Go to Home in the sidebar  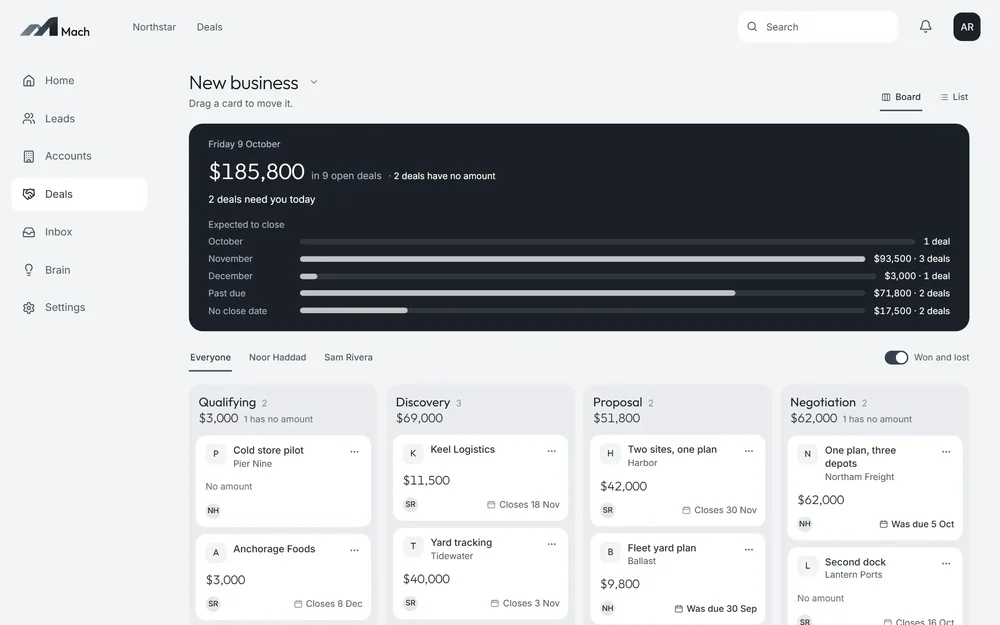tap(79, 80)
